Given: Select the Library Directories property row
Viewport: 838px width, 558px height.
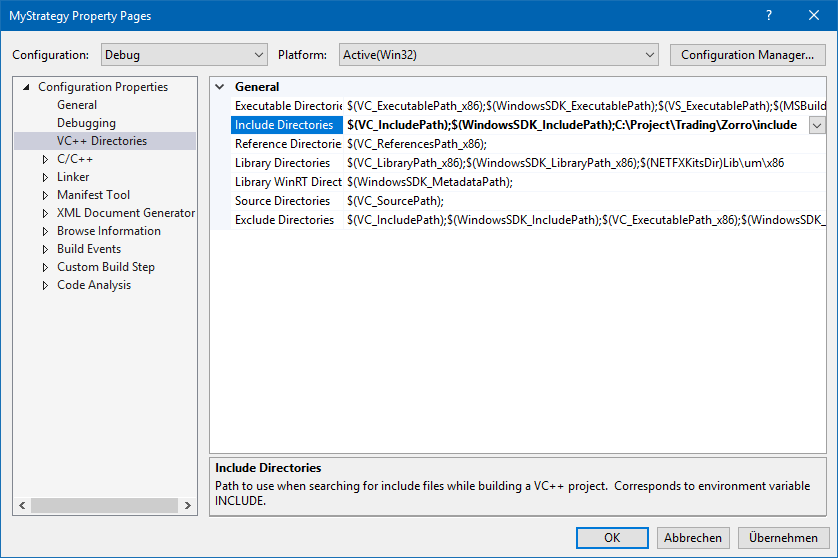Looking at the screenshot, I should coord(282,163).
